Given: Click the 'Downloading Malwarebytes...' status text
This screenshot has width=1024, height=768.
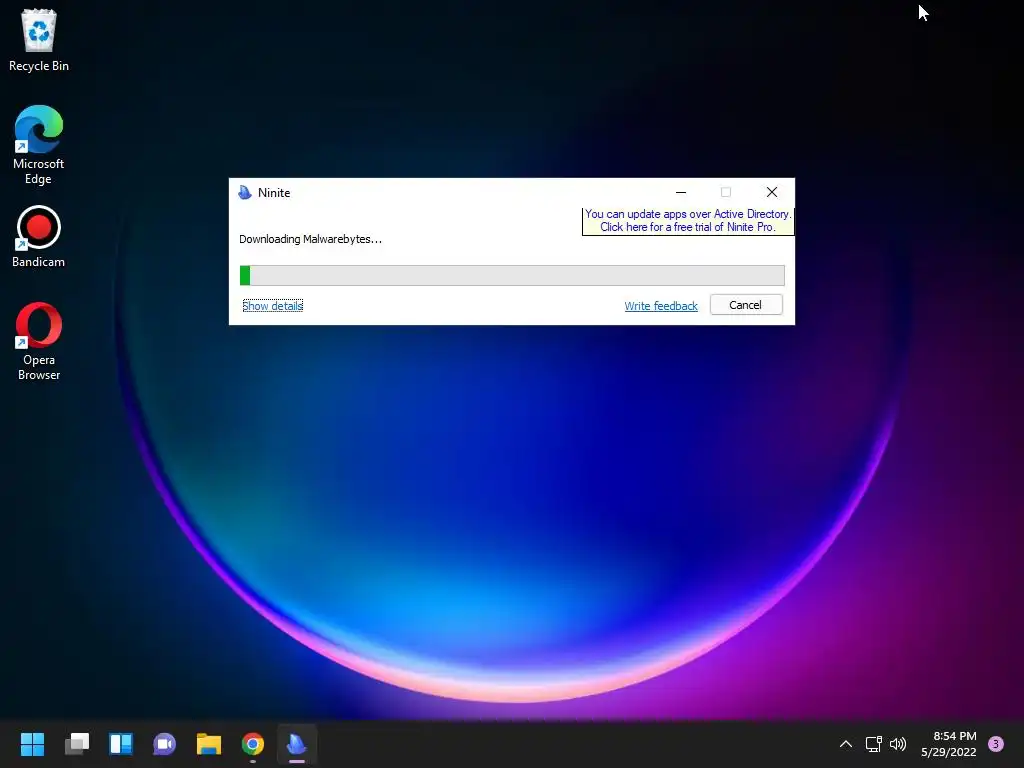Looking at the screenshot, I should 310,239.
